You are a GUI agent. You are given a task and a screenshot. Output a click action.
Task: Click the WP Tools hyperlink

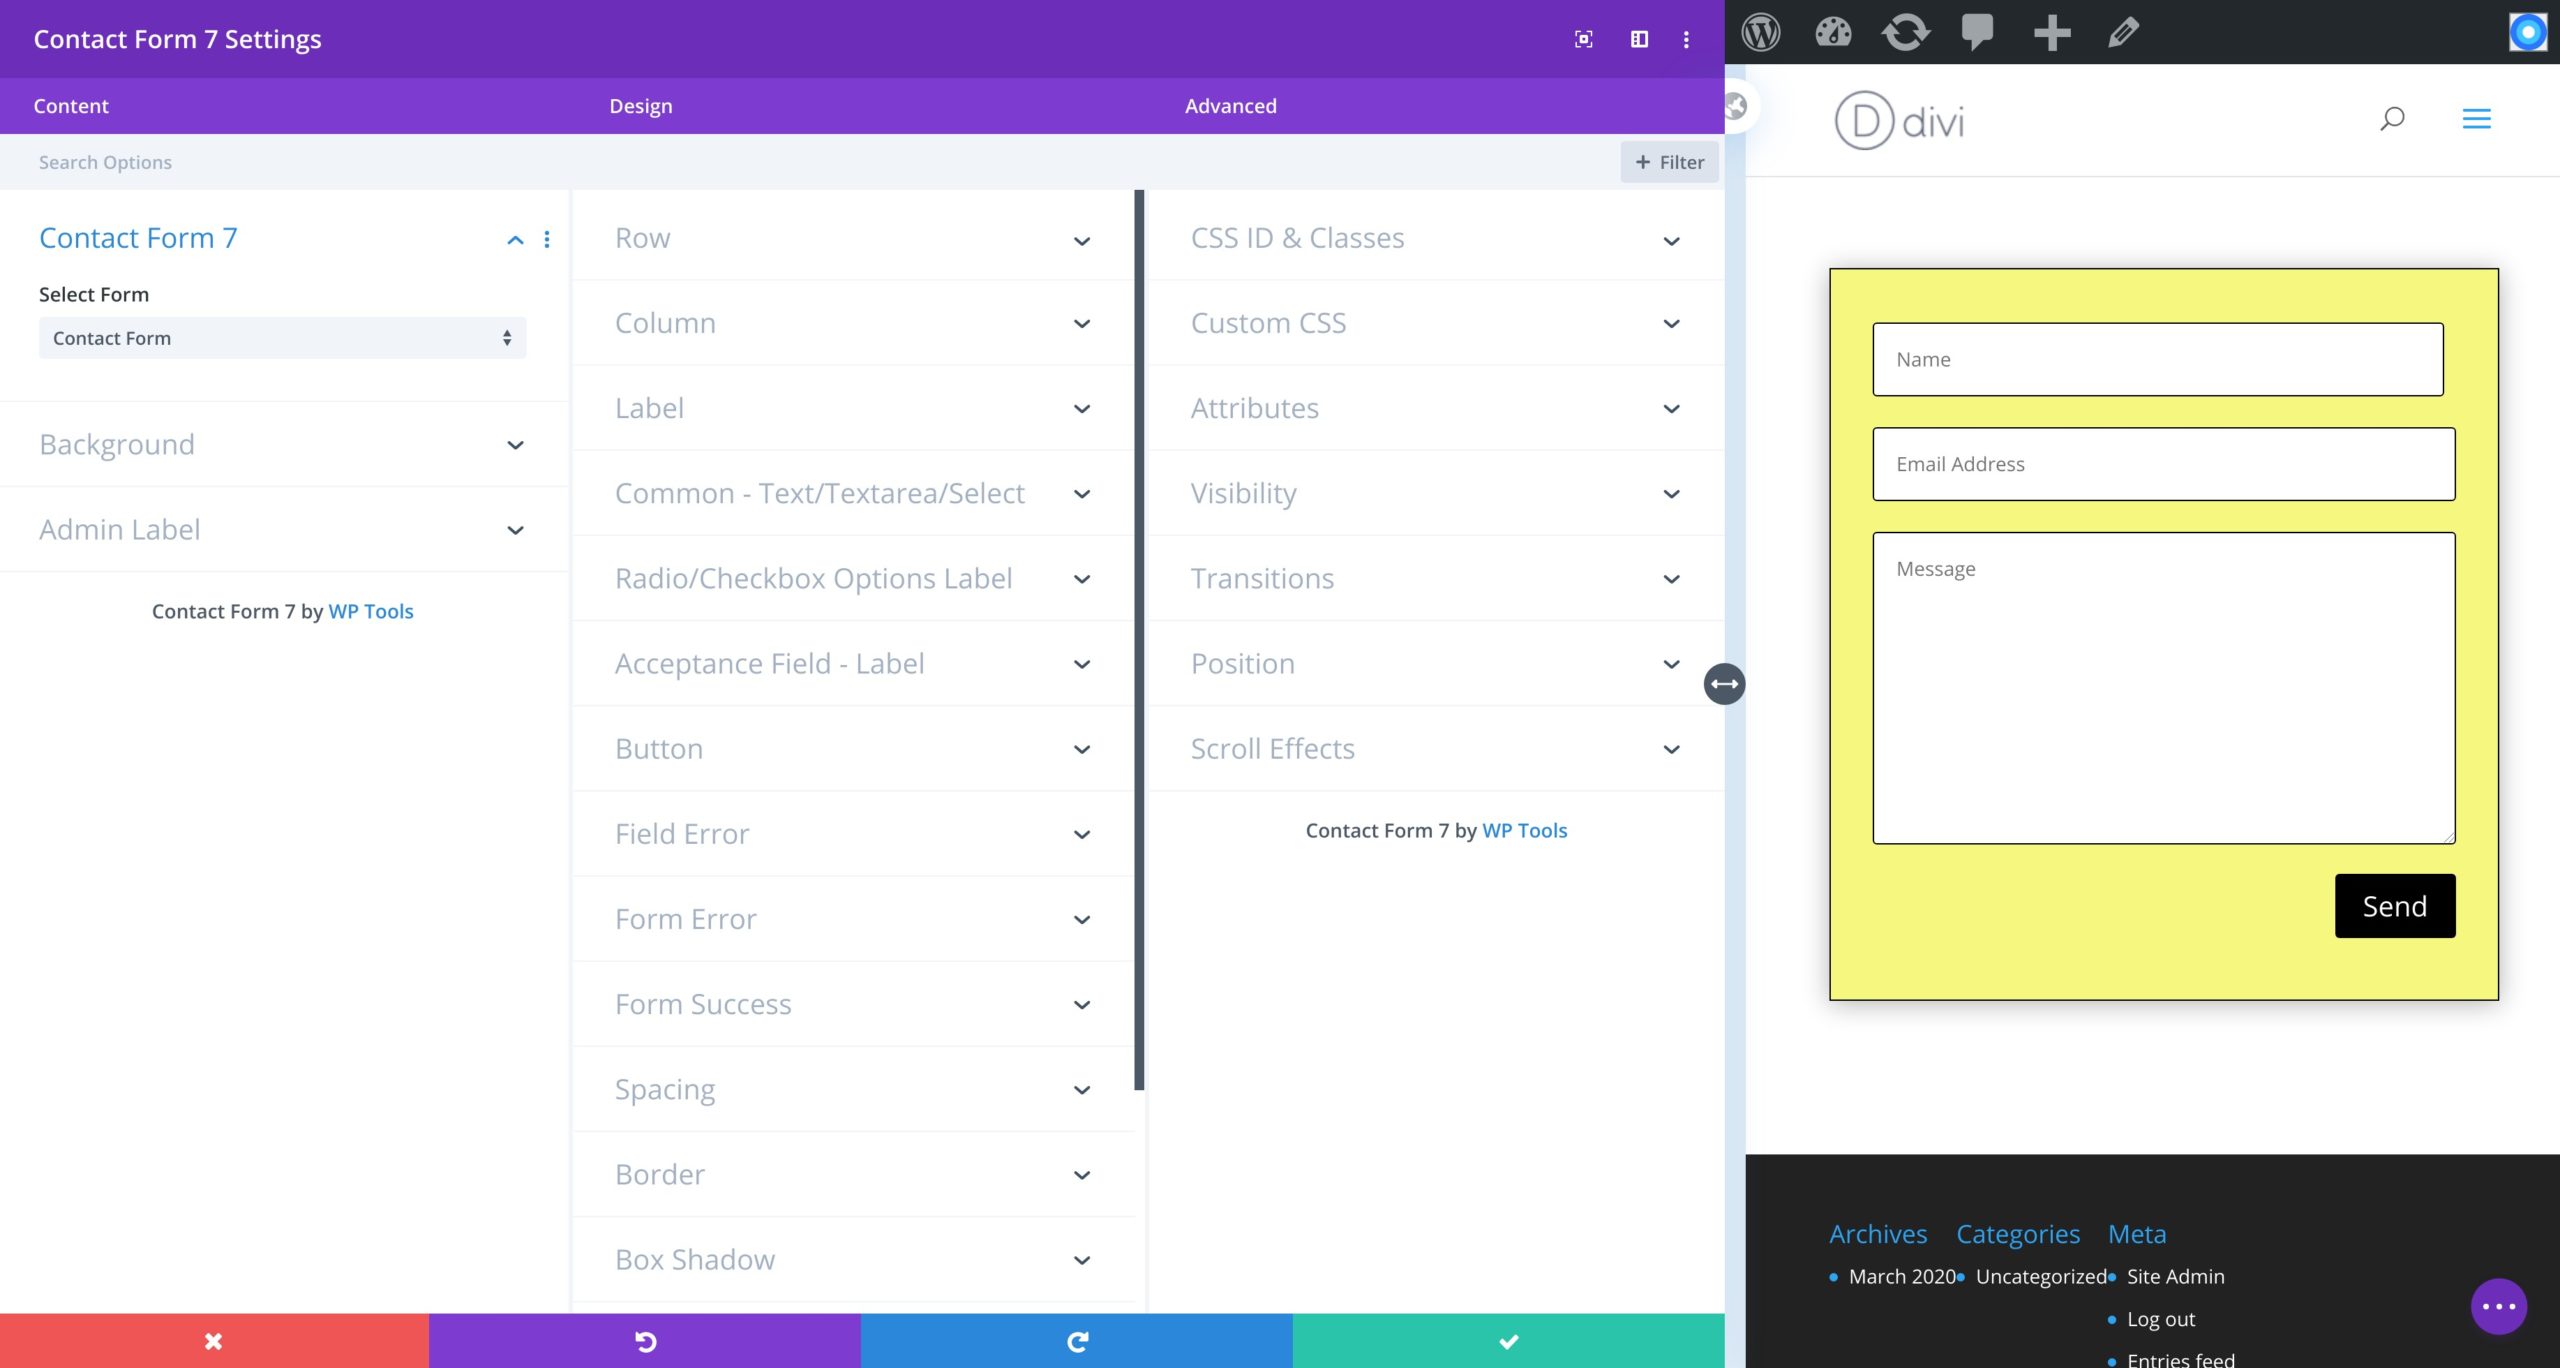tap(369, 610)
